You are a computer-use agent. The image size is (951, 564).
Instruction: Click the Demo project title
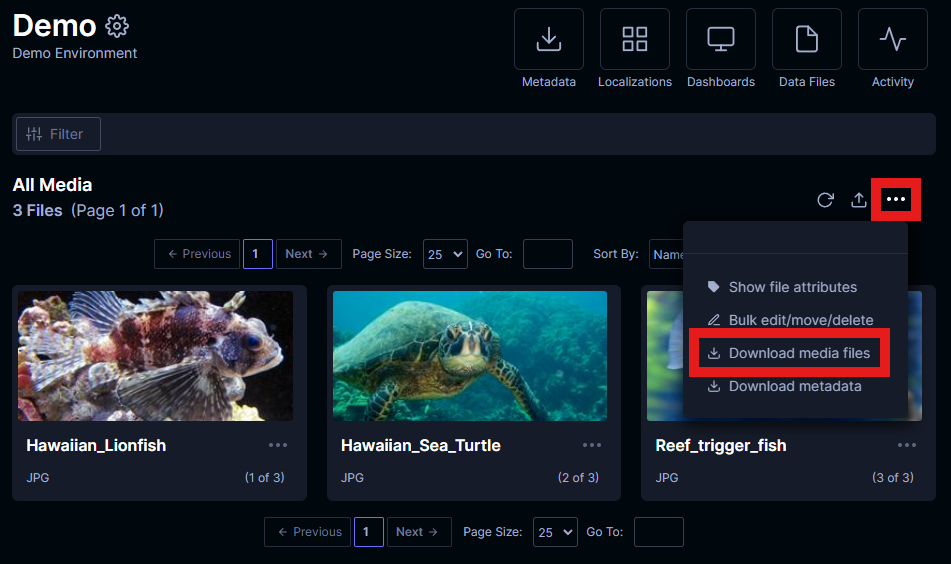pyautogui.click(x=55, y=26)
